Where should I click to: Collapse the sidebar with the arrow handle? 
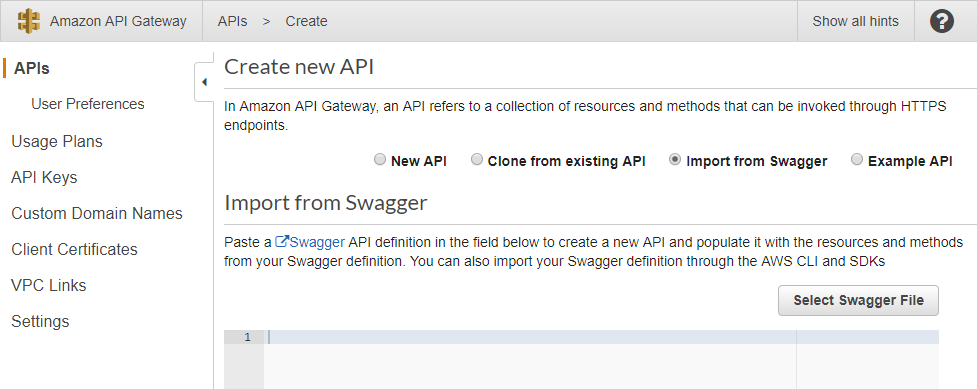[x=204, y=82]
